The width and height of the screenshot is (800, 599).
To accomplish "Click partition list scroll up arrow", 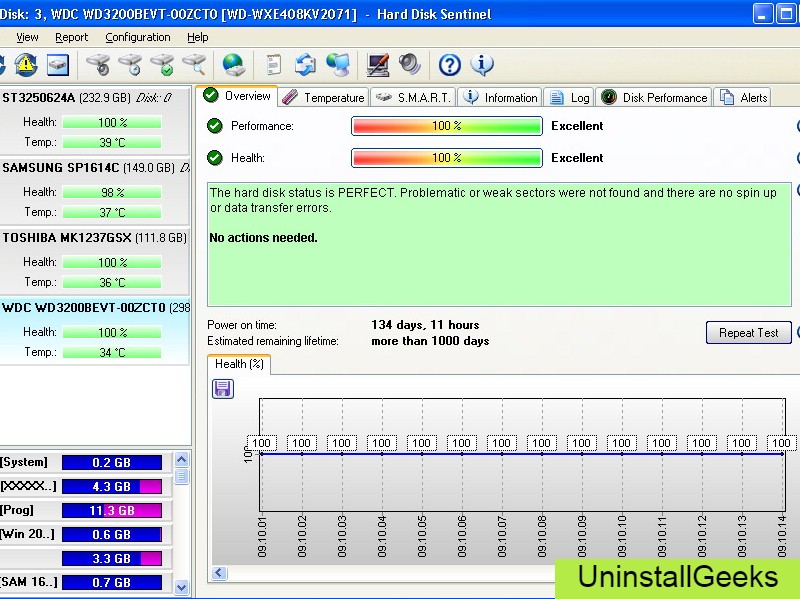I will tap(182, 460).
